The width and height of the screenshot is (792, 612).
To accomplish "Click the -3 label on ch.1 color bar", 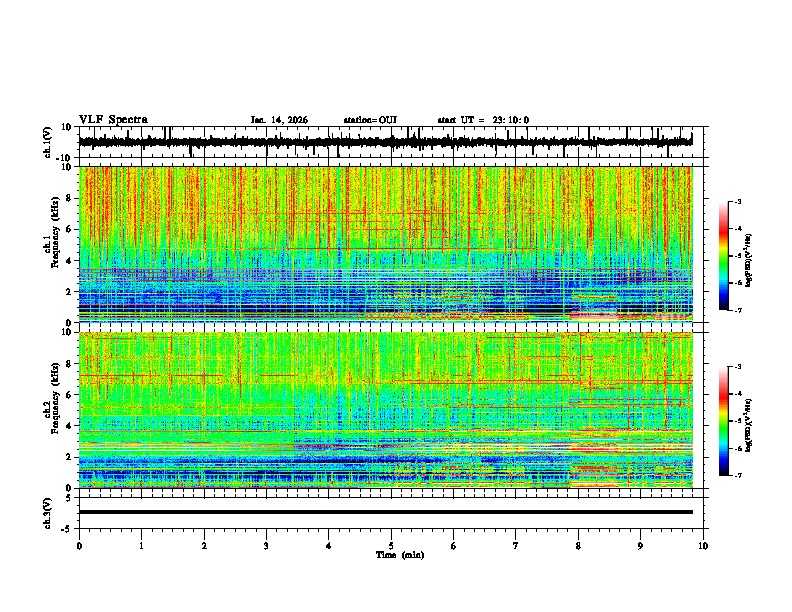I will pos(738,201).
